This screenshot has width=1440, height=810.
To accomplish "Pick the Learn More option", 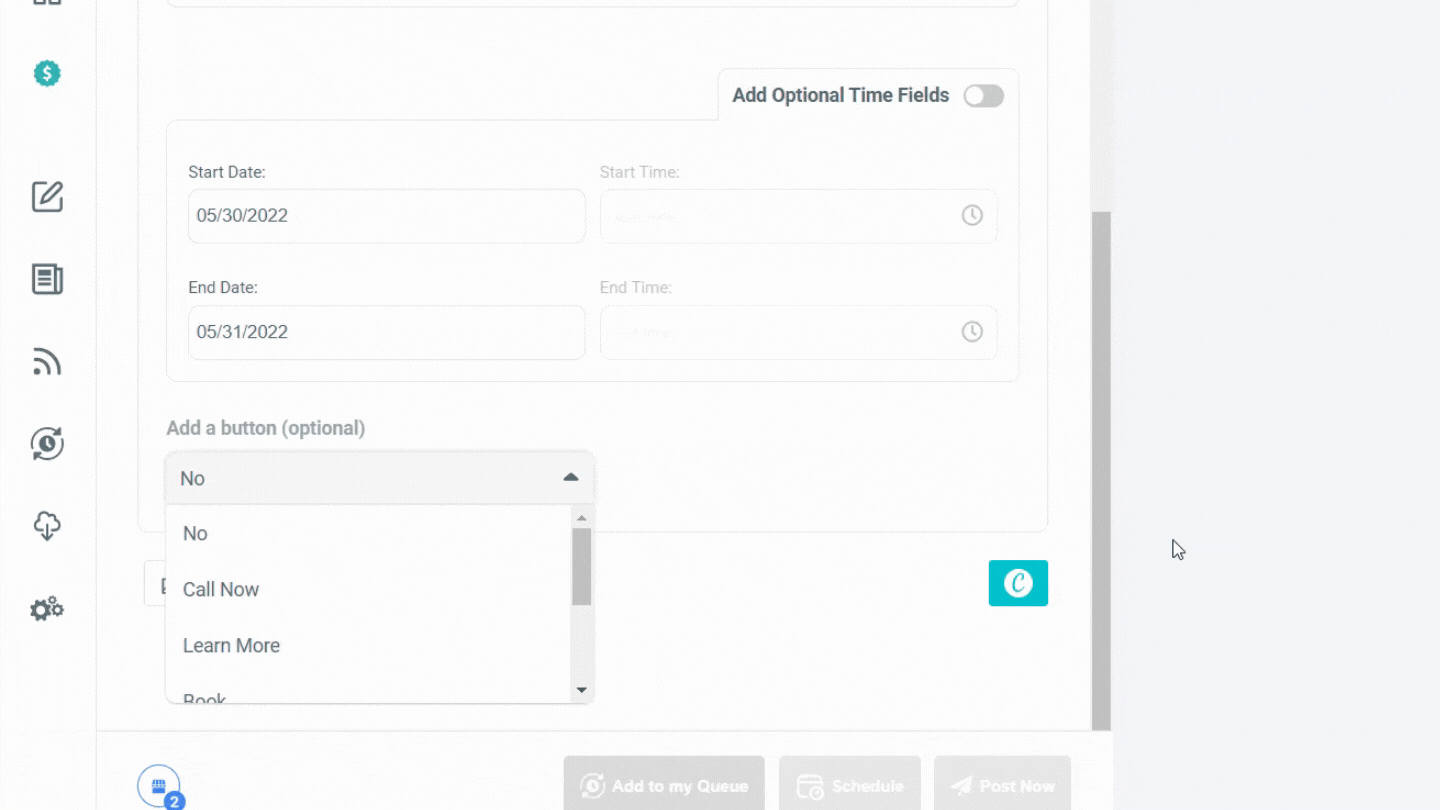I will pos(231,645).
